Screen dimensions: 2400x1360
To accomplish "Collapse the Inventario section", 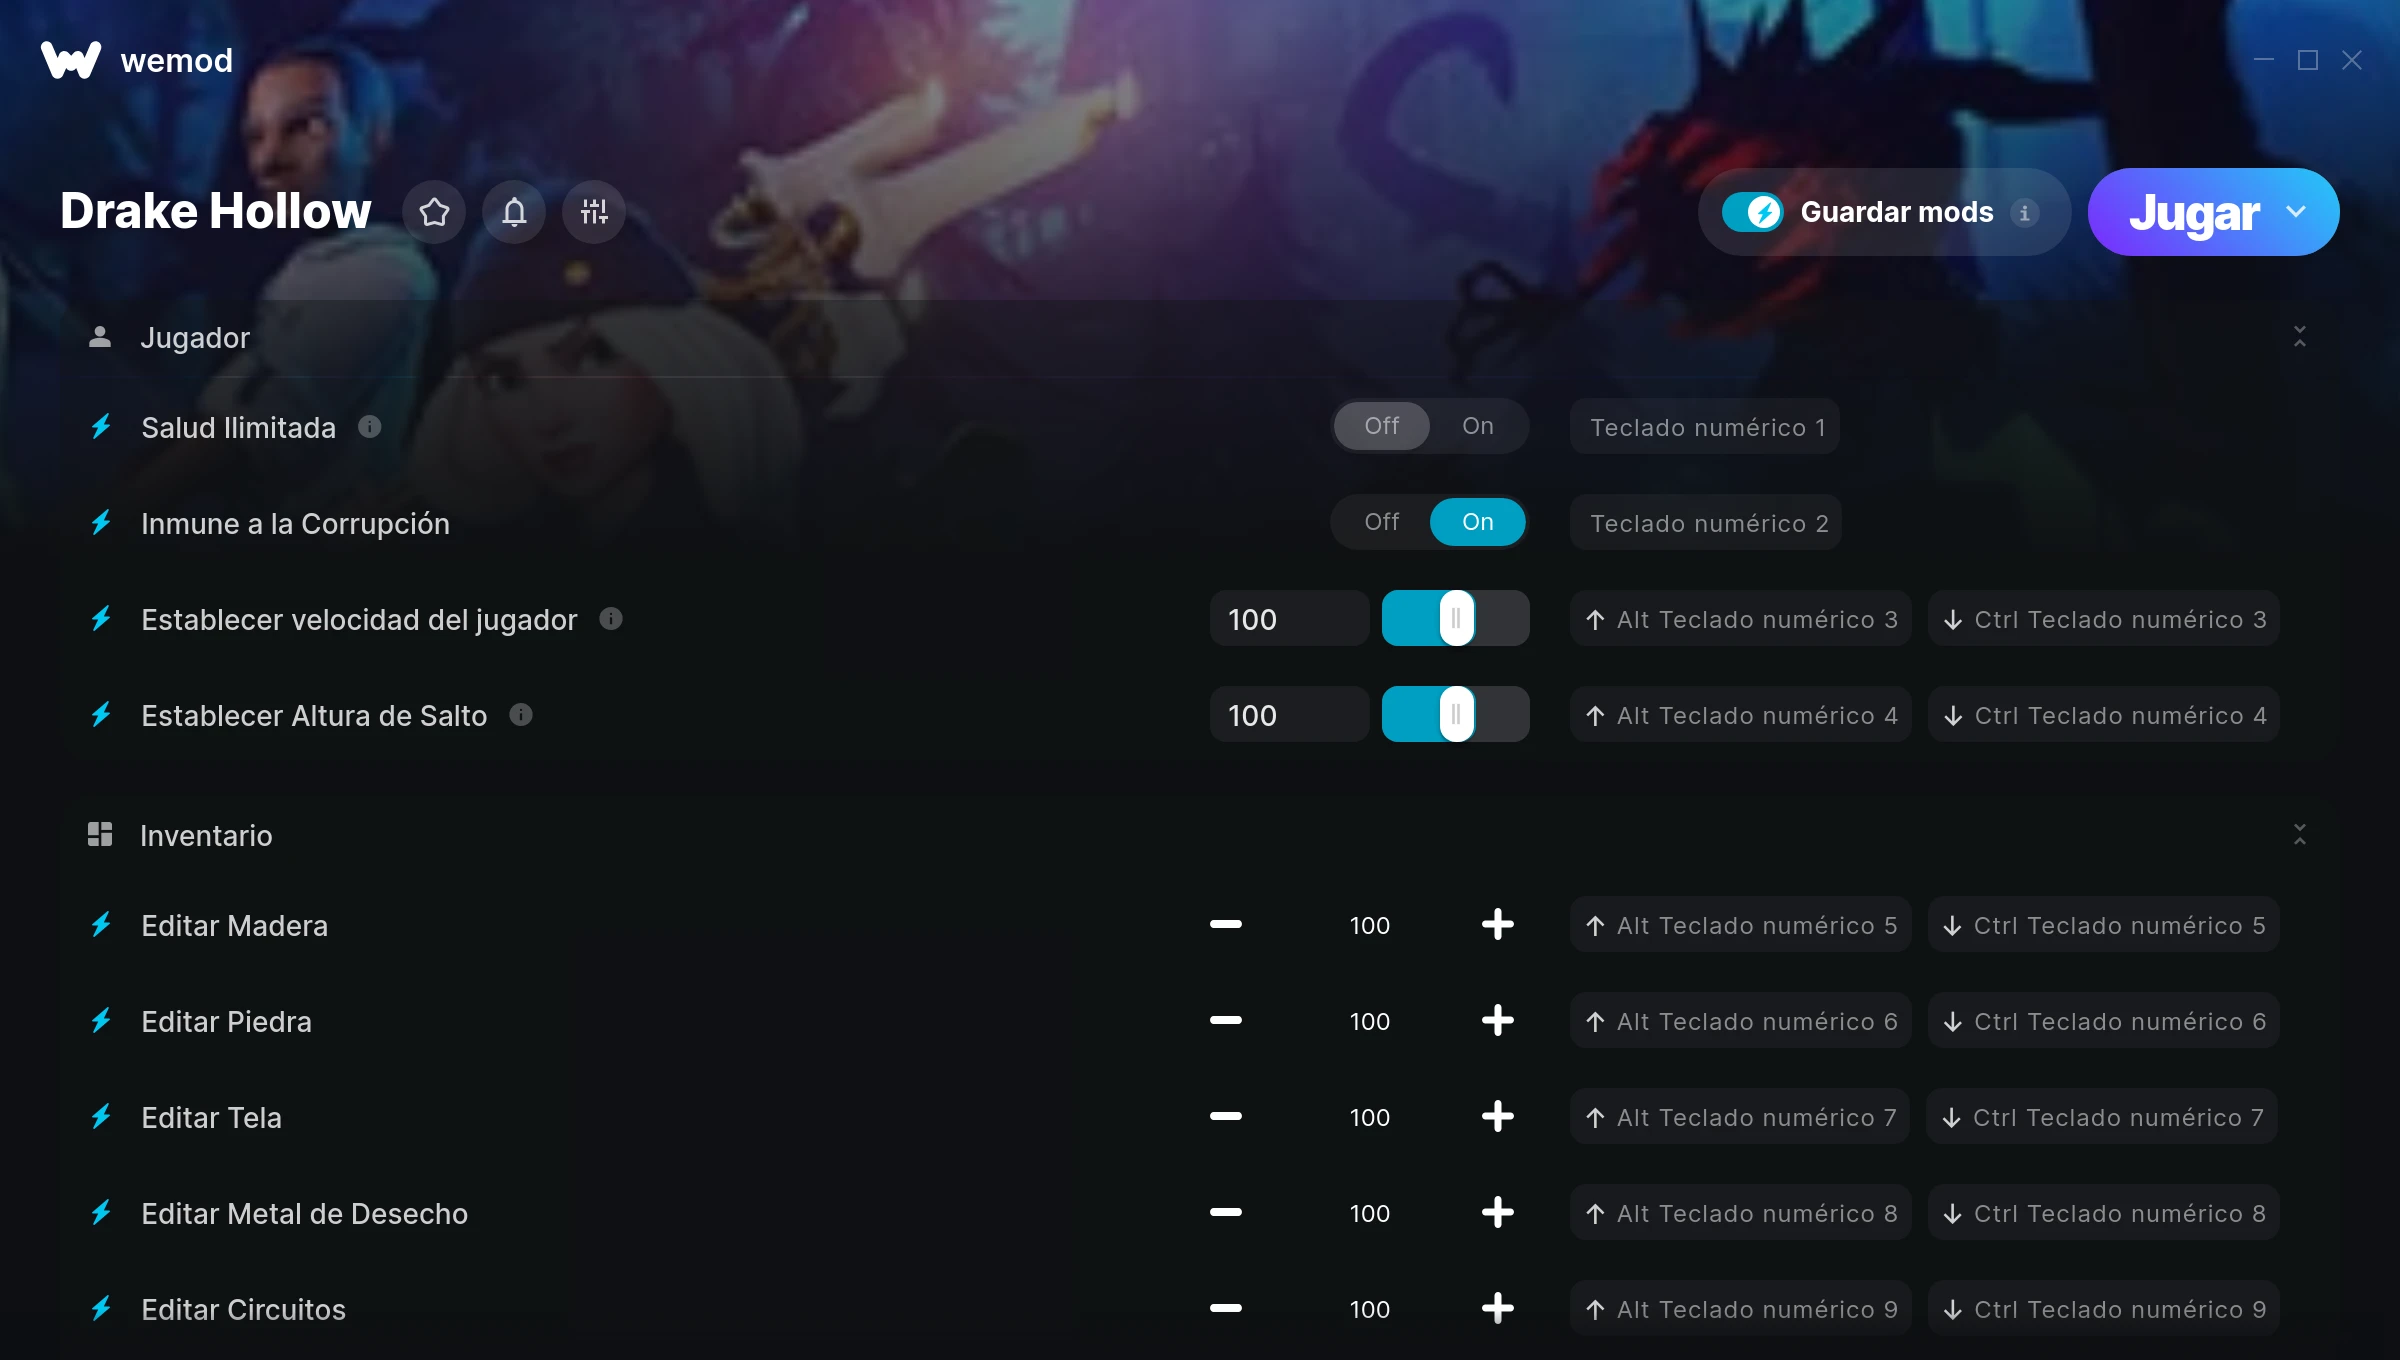I will (x=2300, y=835).
